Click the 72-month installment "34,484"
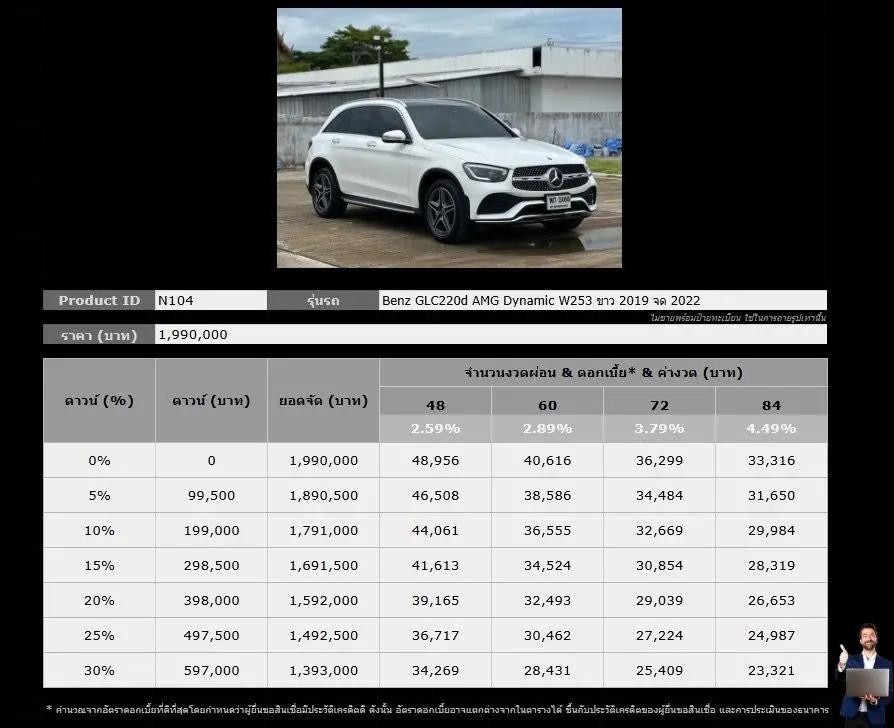This screenshot has width=894, height=728. coord(659,495)
